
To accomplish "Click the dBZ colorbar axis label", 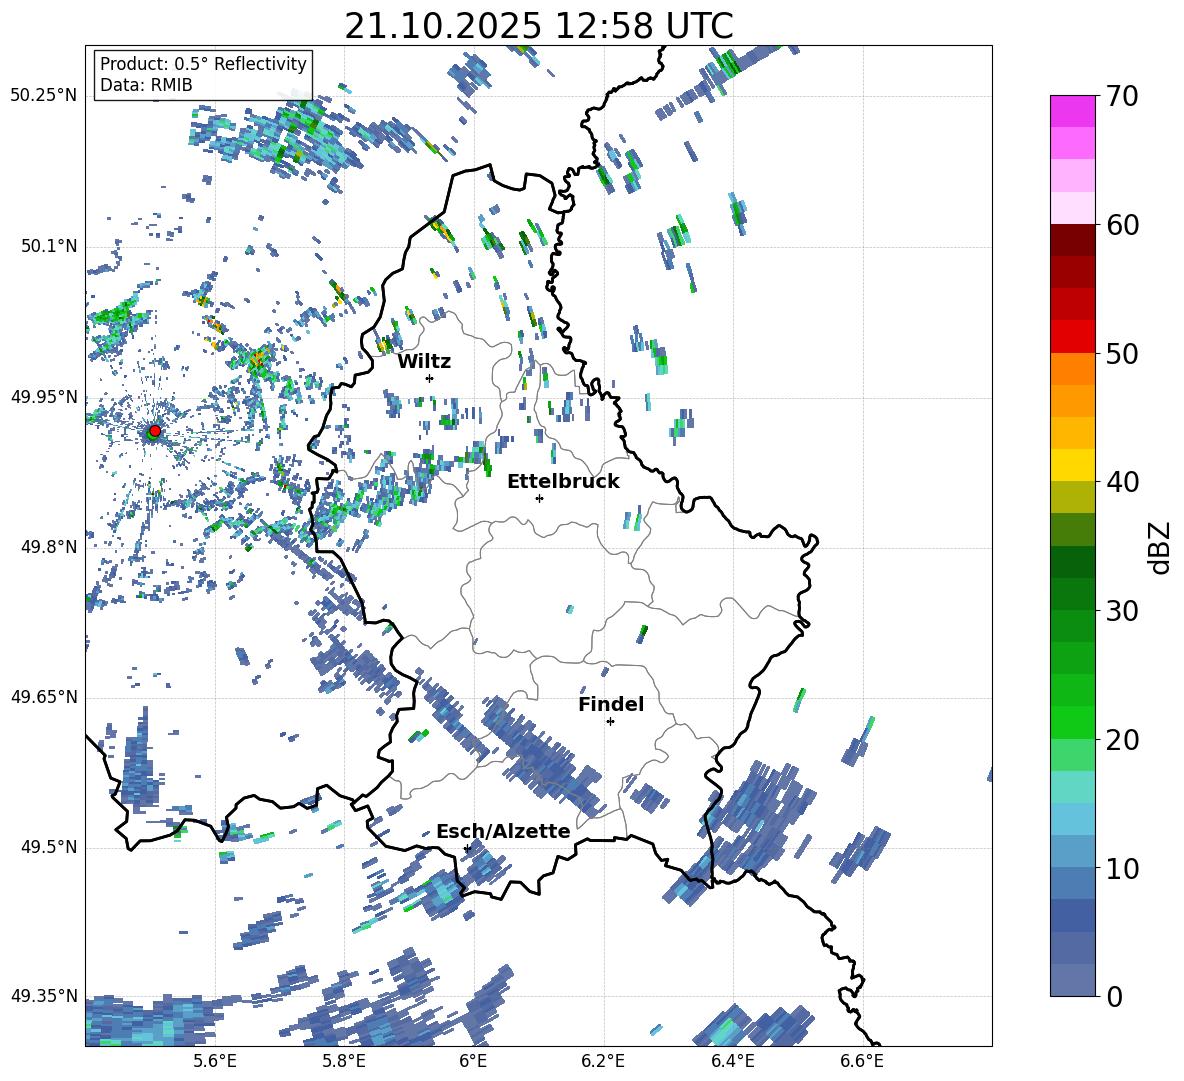I will [x=1158, y=548].
